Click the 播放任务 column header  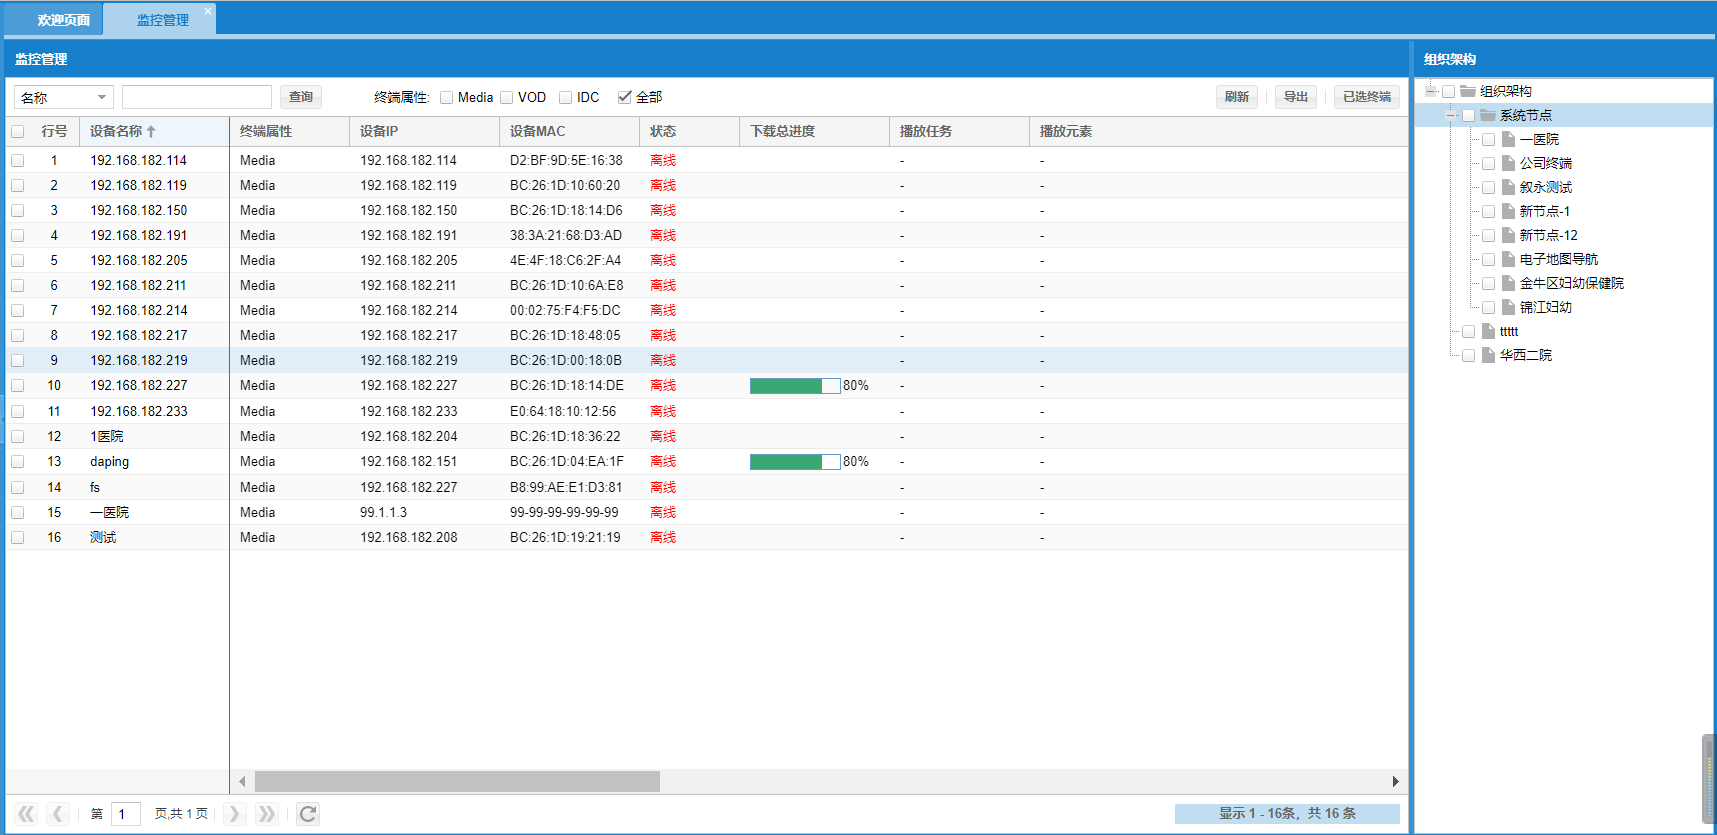[959, 131]
